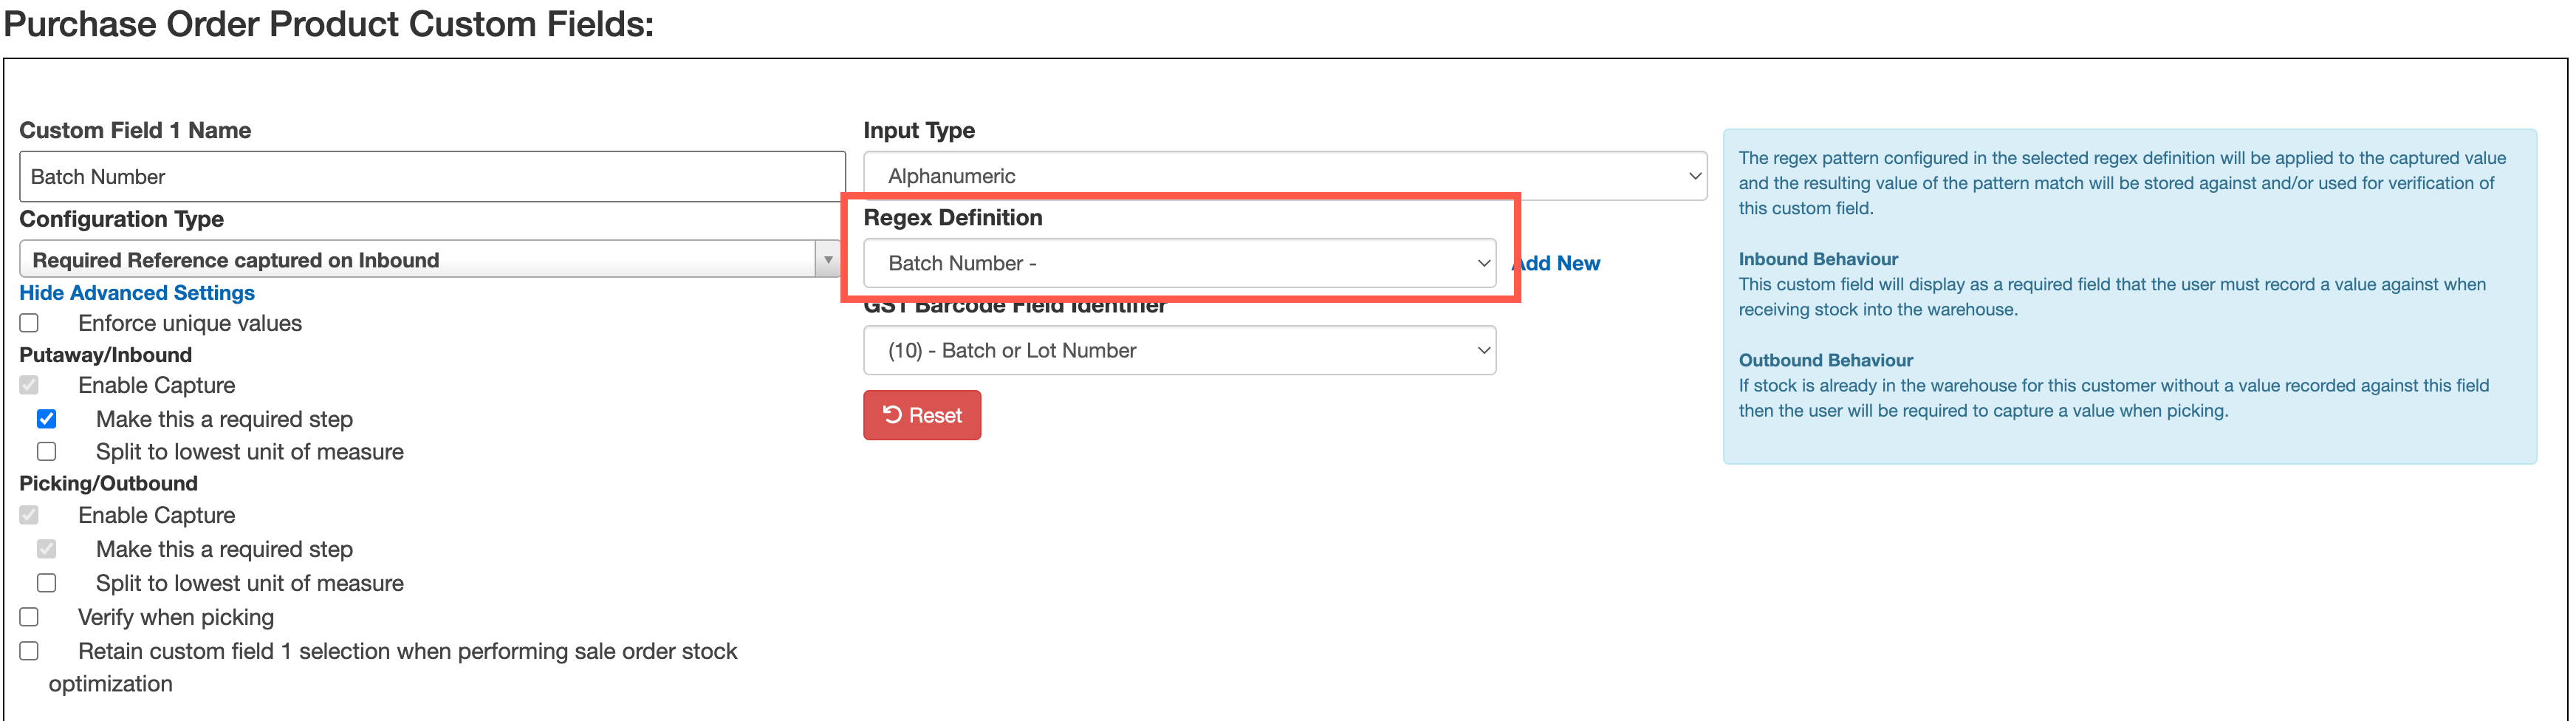The height and width of the screenshot is (721, 2576).
Task: Click the Configuration Type arrow button
Action: pyautogui.click(x=827, y=260)
